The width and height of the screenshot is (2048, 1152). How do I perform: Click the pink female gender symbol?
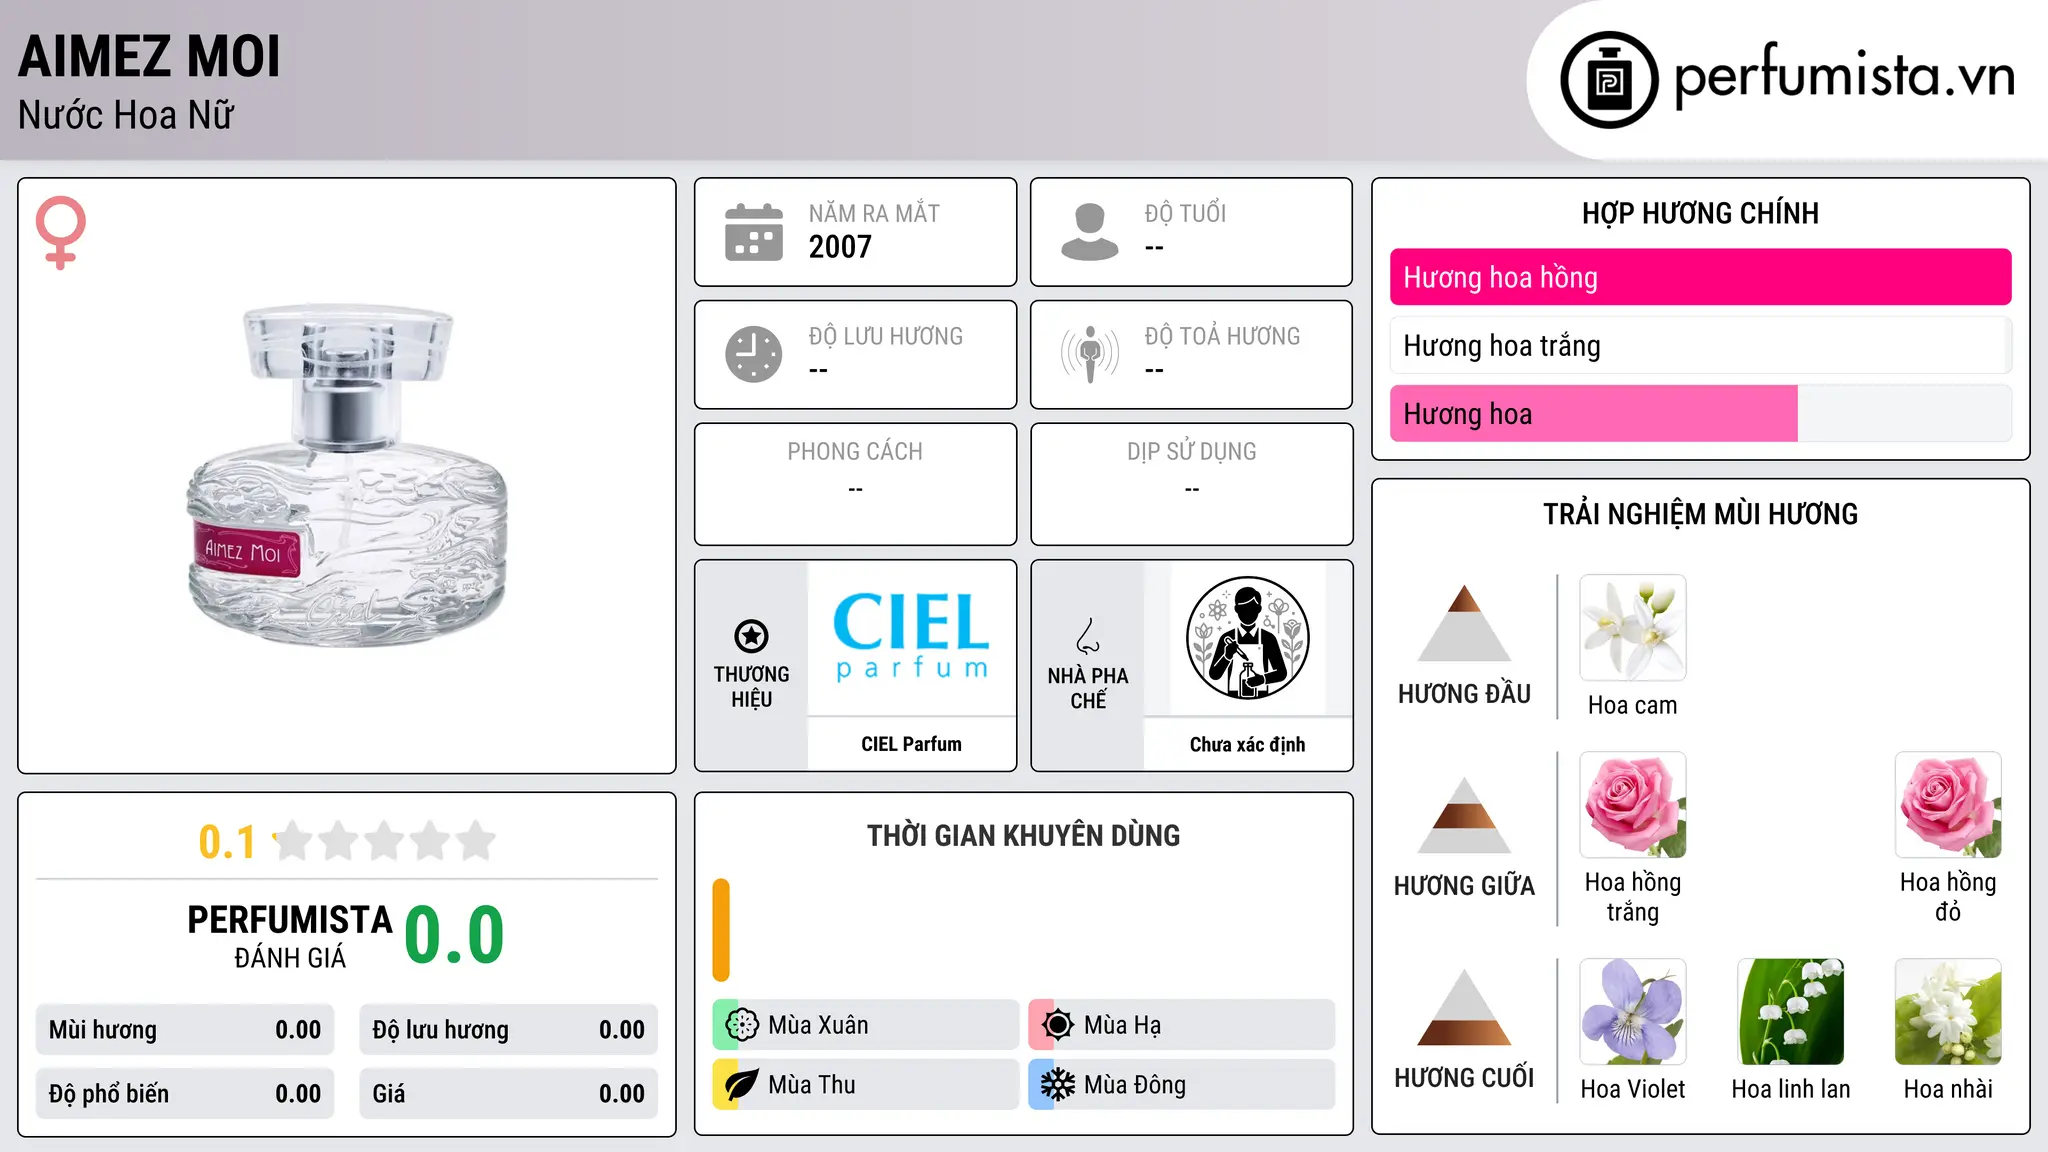click(61, 232)
